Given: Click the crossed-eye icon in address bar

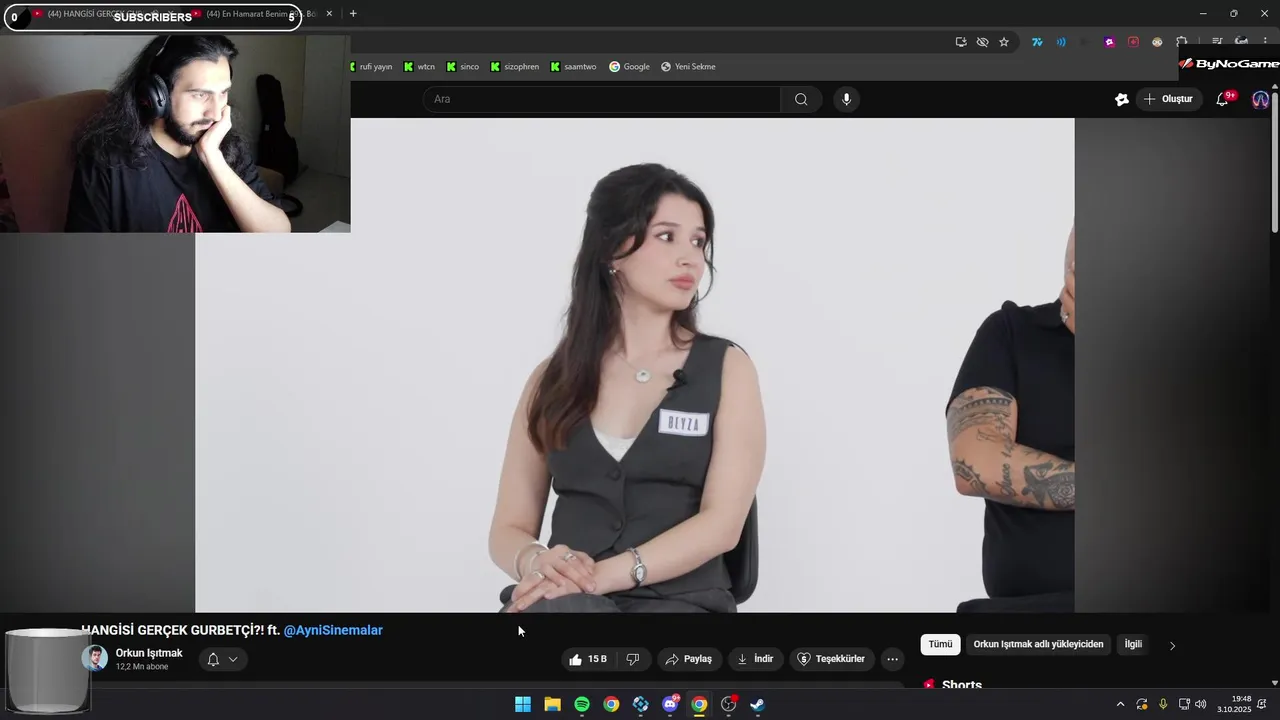Looking at the screenshot, I should point(982,42).
